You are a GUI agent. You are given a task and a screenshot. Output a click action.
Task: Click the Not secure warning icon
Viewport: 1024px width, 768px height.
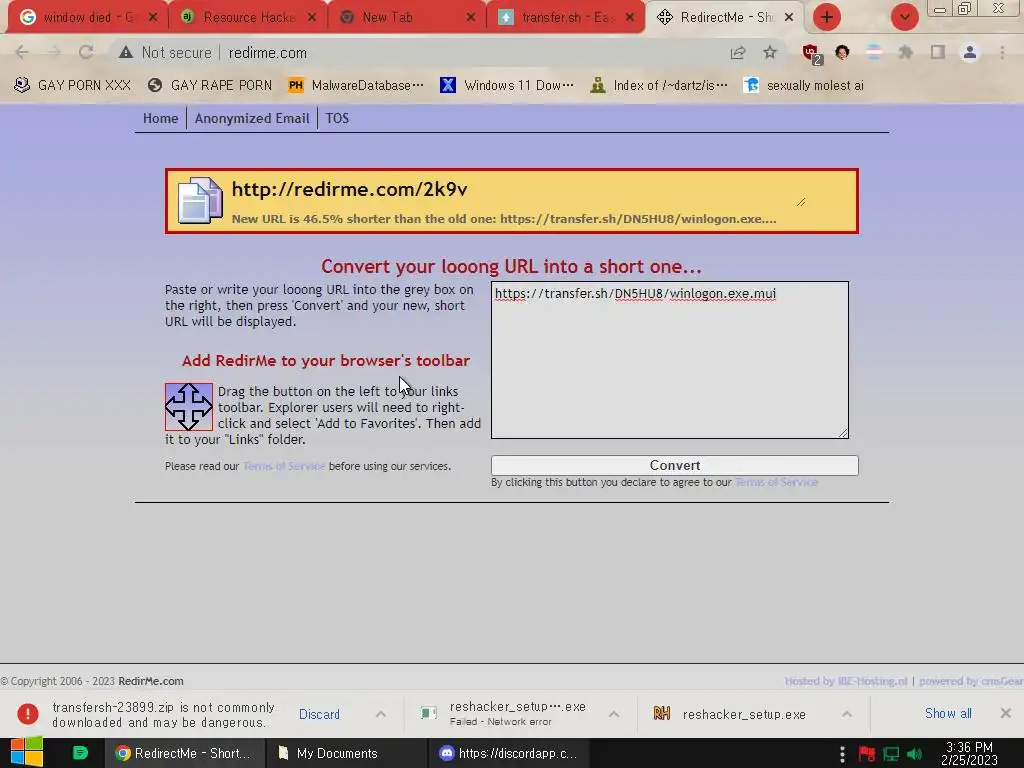126,52
